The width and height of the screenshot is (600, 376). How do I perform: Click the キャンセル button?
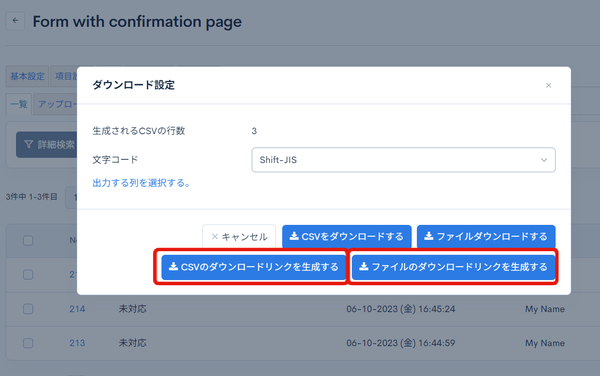(239, 237)
